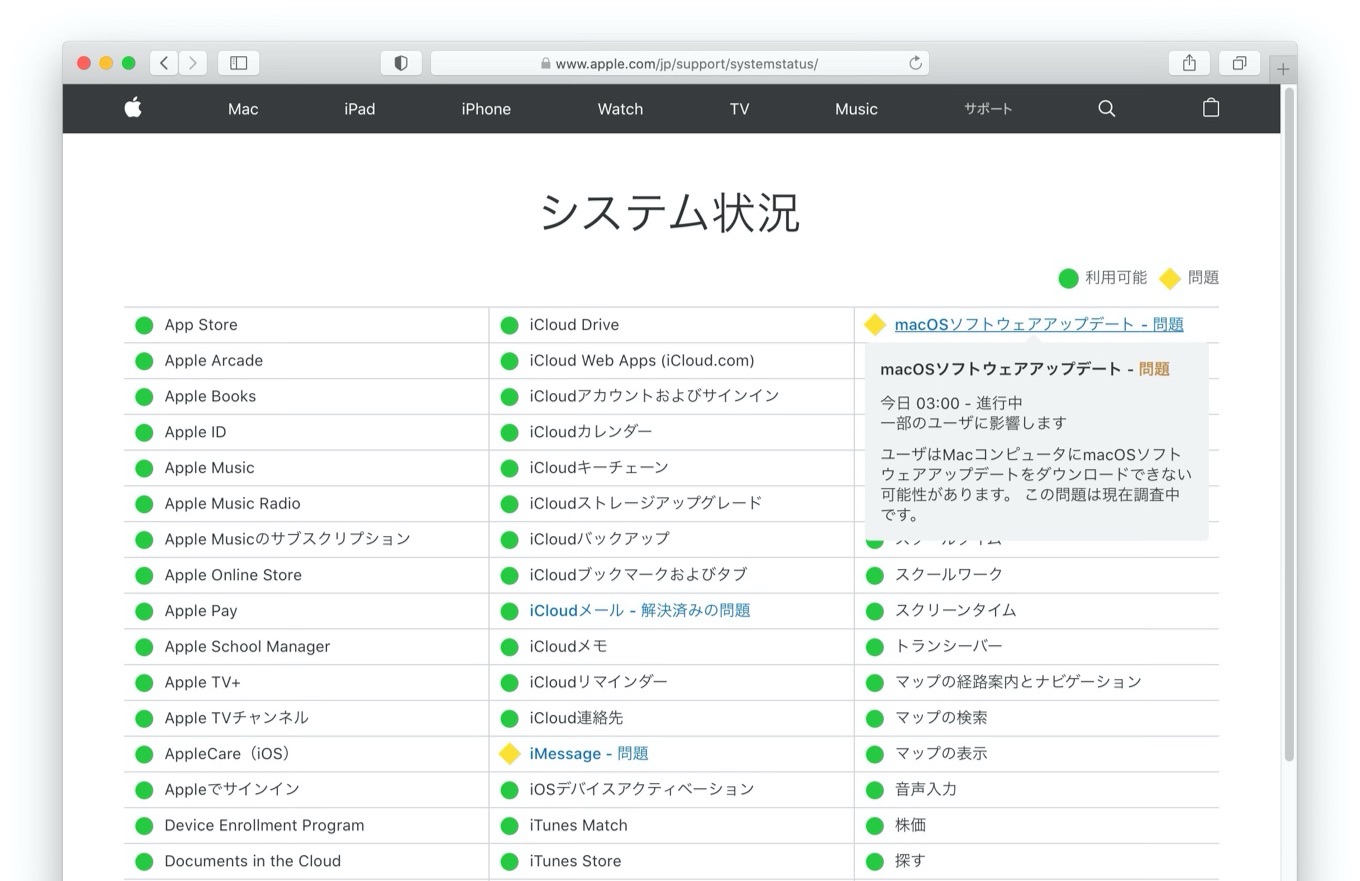Viewport: 1360px width, 881px height.
Task: Select the Apple Online Store text
Action: click(233, 575)
